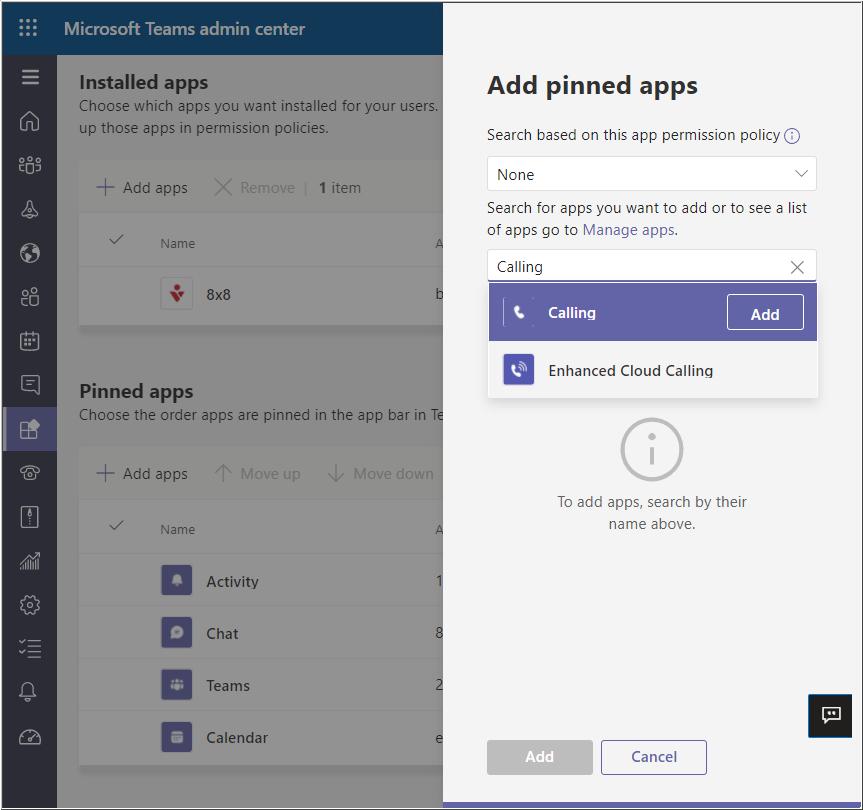863x810 pixels.
Task: Click the Activity app icon
Action: click(x=177, y=580)
